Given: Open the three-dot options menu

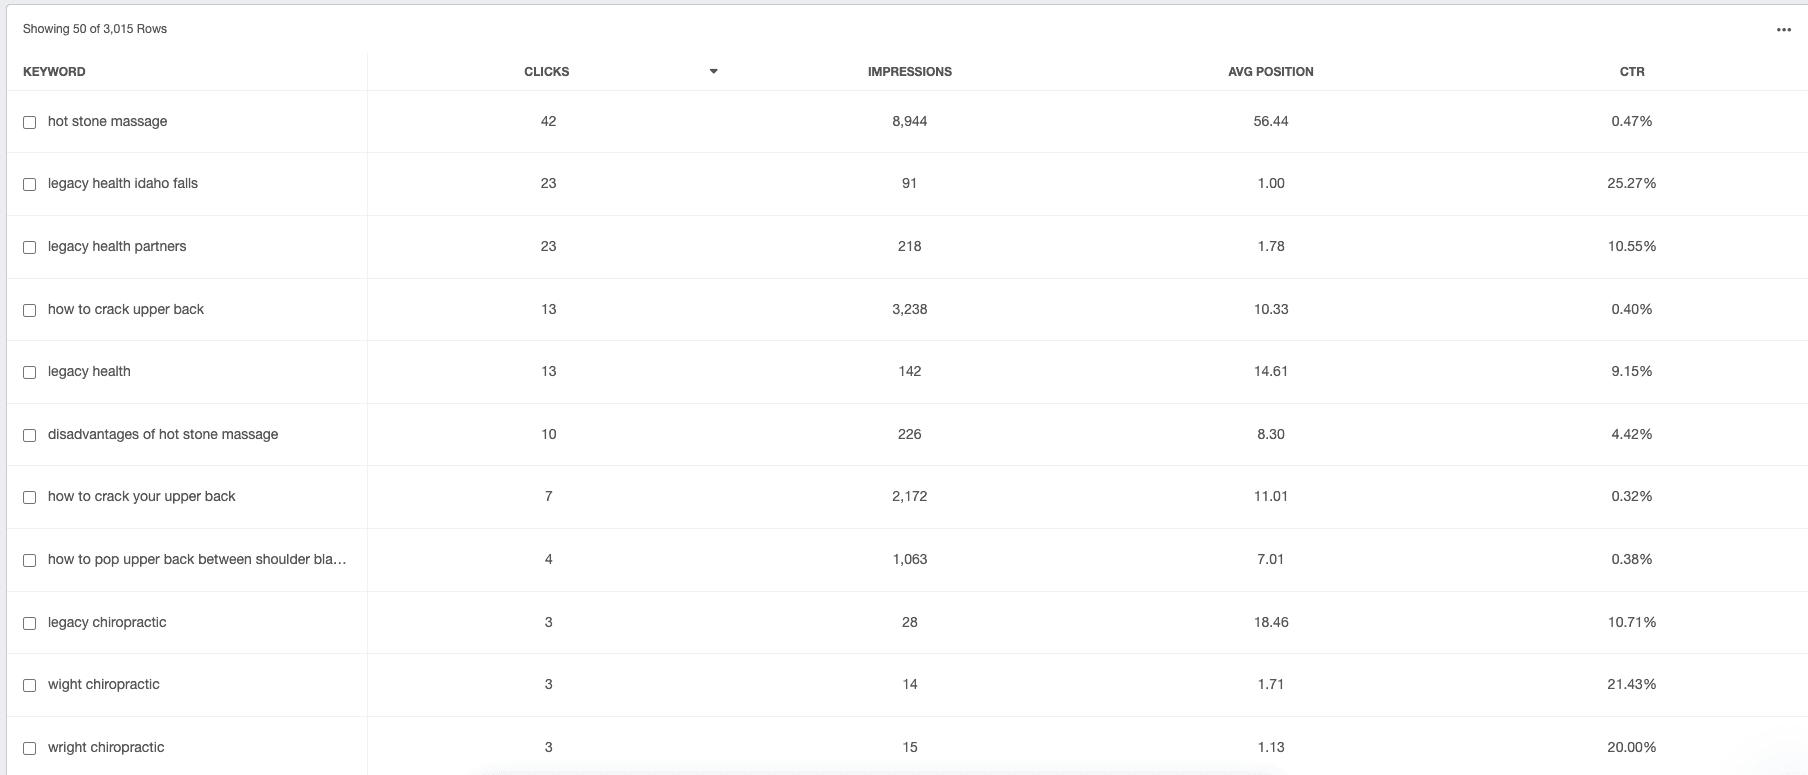Looking at the screenshot, I should click(1783, 30).
